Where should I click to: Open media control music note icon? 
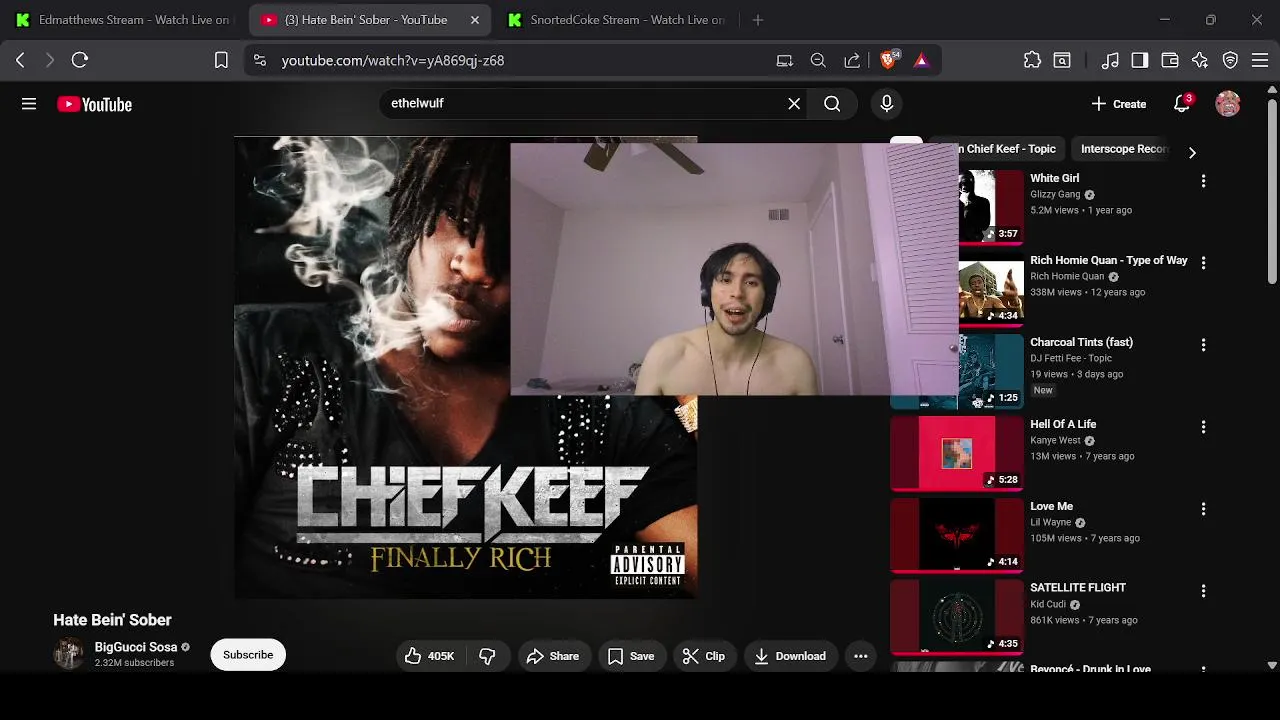pos(1110,60)
